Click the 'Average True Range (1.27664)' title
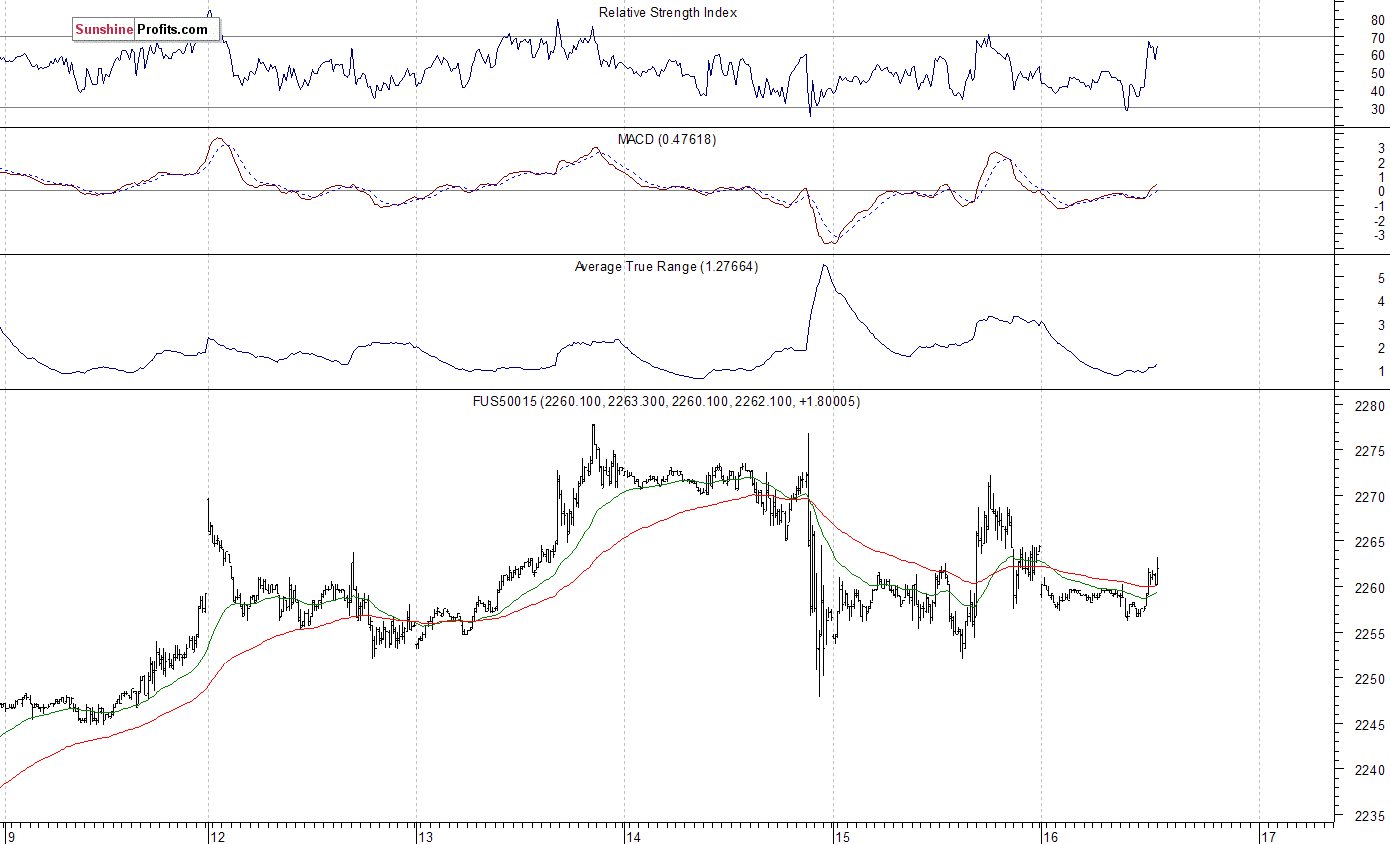This screenshot has height=844, width=1390. pos(666,266)
